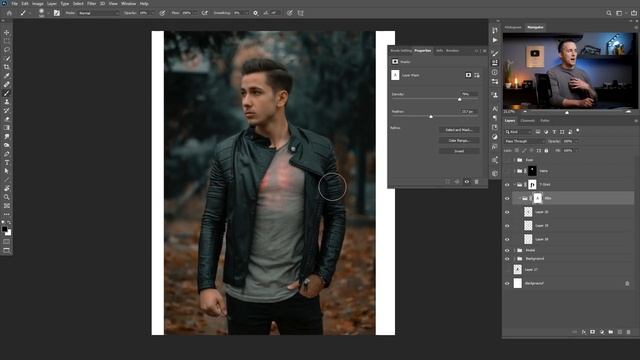Toggle visibility of Layer 29

click(507, 226)
